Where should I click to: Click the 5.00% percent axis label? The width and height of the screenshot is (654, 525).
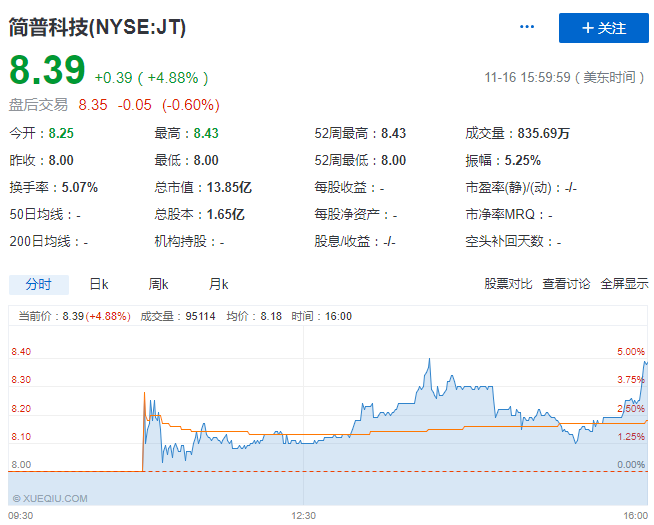pos(631,352)
